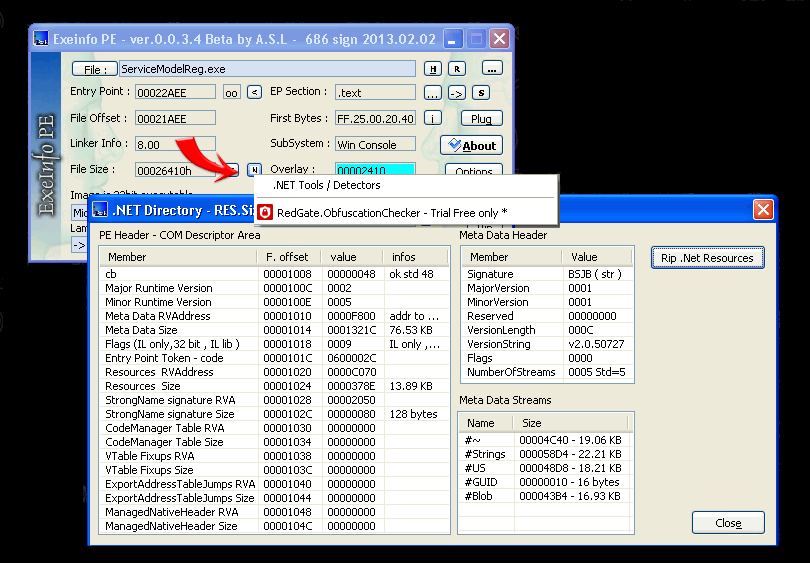
Task: Click the File : button
Action: (95, 69)
